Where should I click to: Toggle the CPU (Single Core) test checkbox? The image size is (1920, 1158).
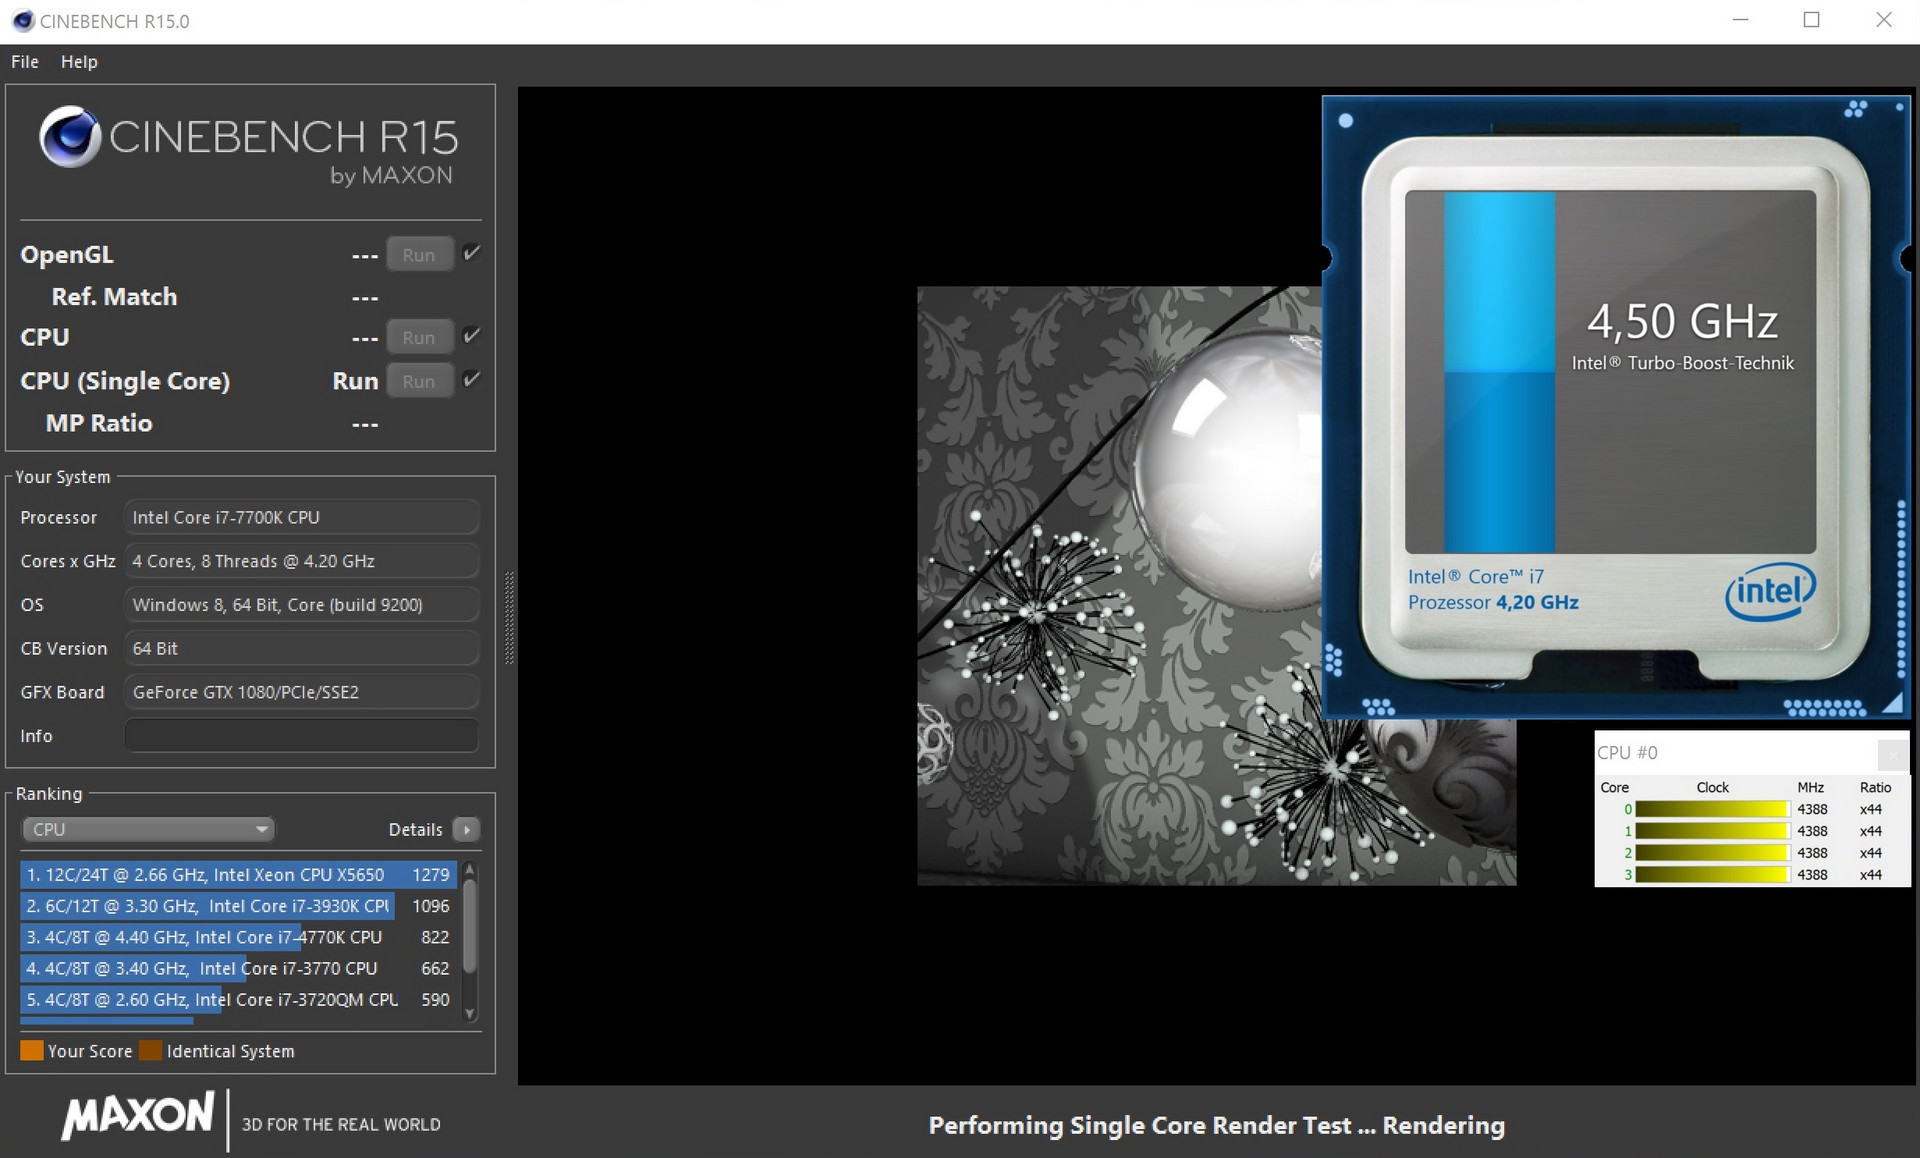(472, 379)
